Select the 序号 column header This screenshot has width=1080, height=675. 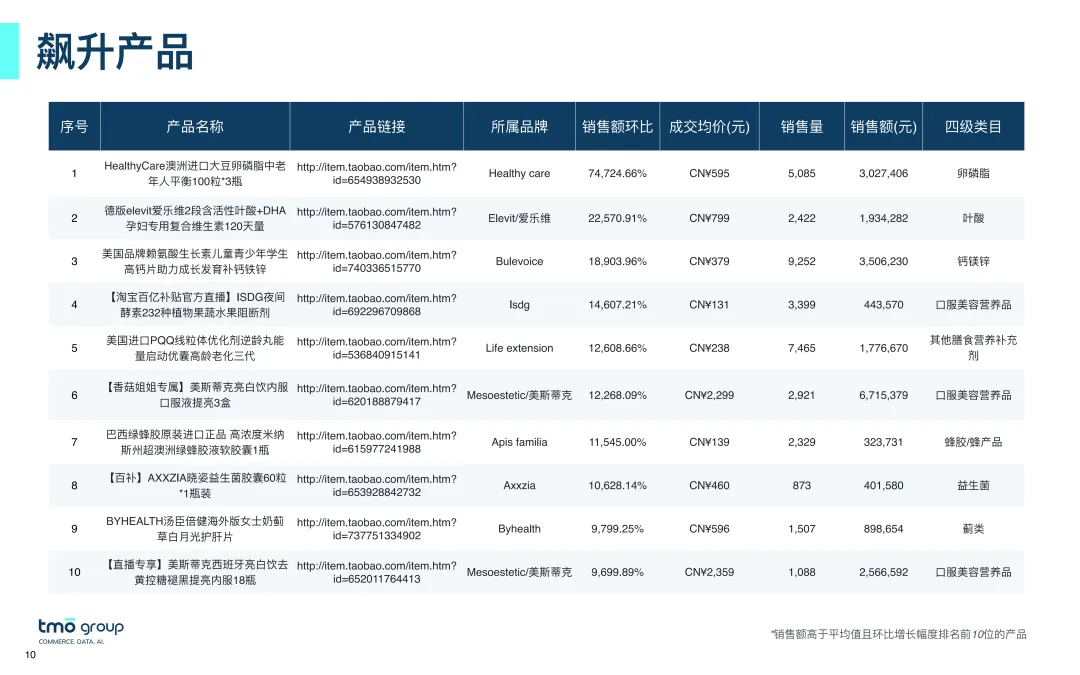click(x=74, y=127)
